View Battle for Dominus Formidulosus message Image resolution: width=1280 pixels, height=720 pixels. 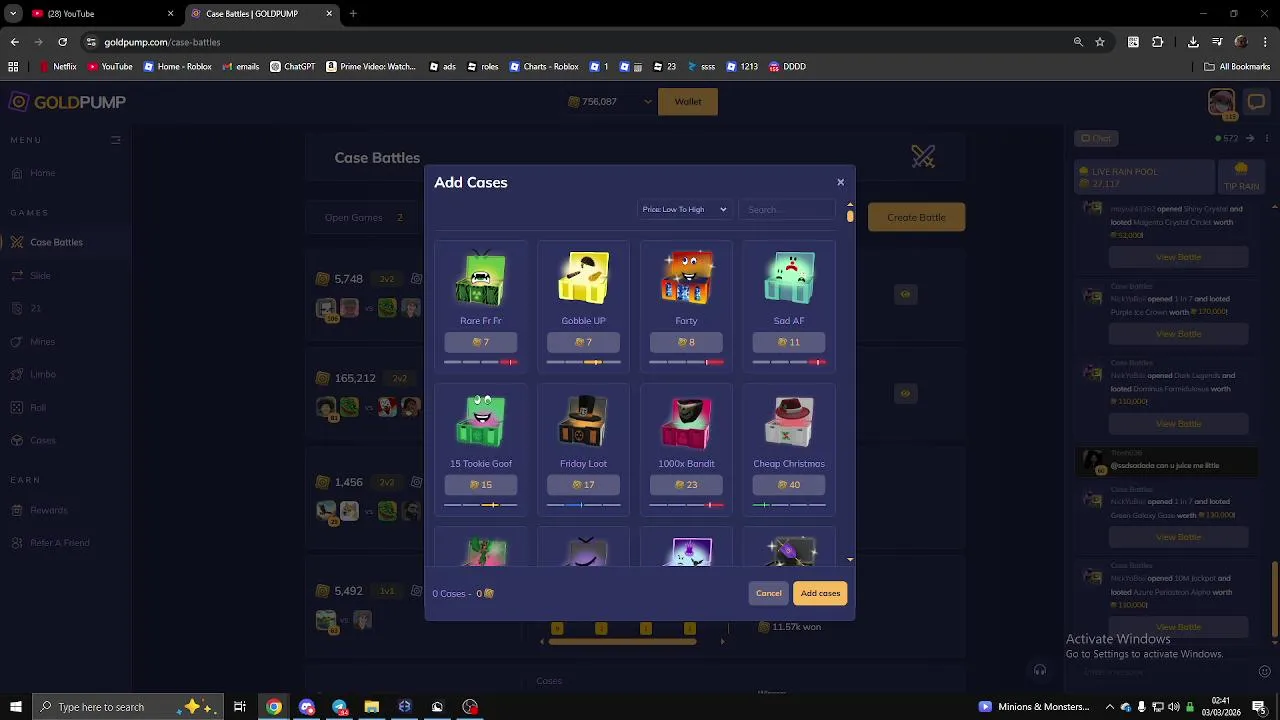[1179, 424]
